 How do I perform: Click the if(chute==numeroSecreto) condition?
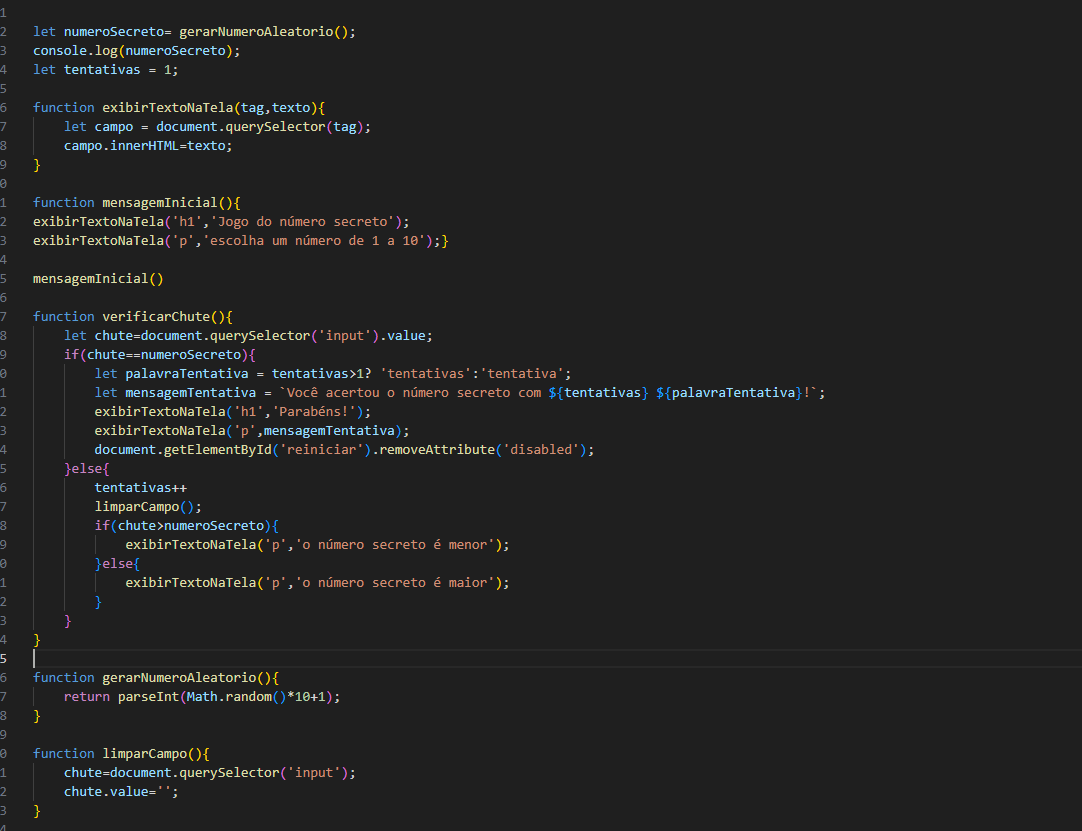[x=159, y=355]
